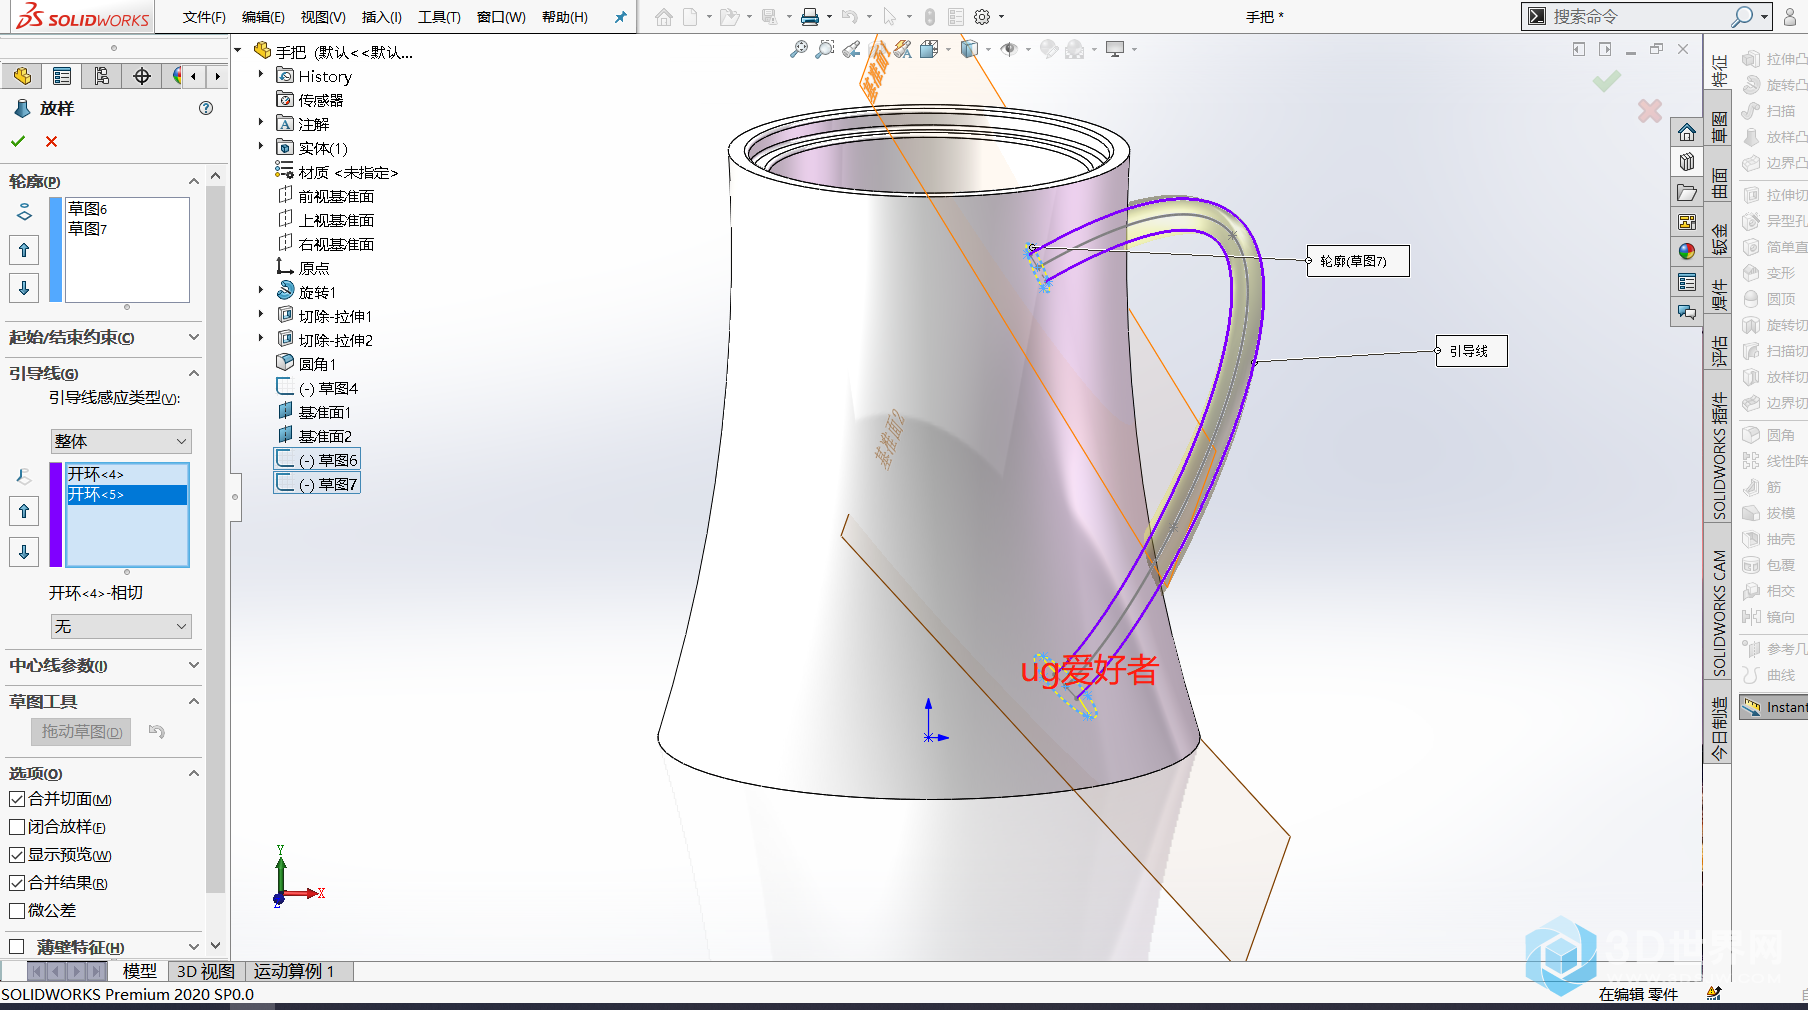Viewport: 1808px width, 1010px height.
Task: Click the Options gear icon
Action: tap(982, 17)
